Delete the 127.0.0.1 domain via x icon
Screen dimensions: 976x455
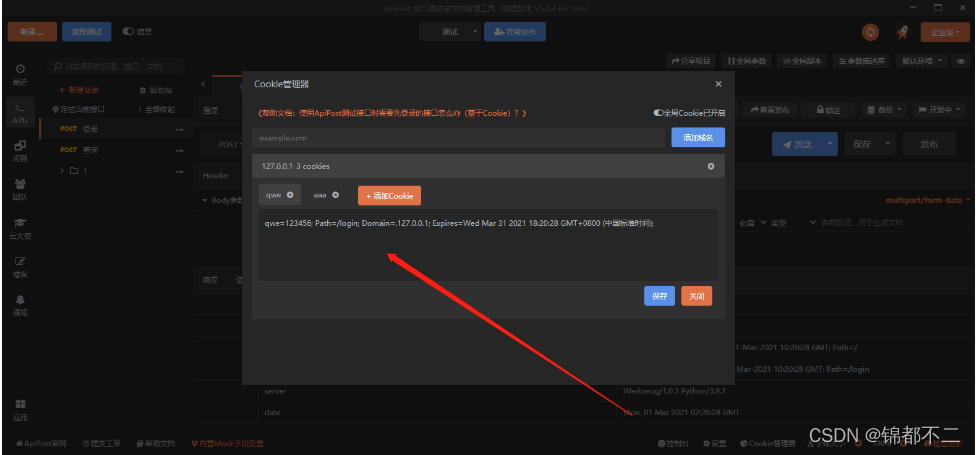pyautogui.click(x=711, y=166)
